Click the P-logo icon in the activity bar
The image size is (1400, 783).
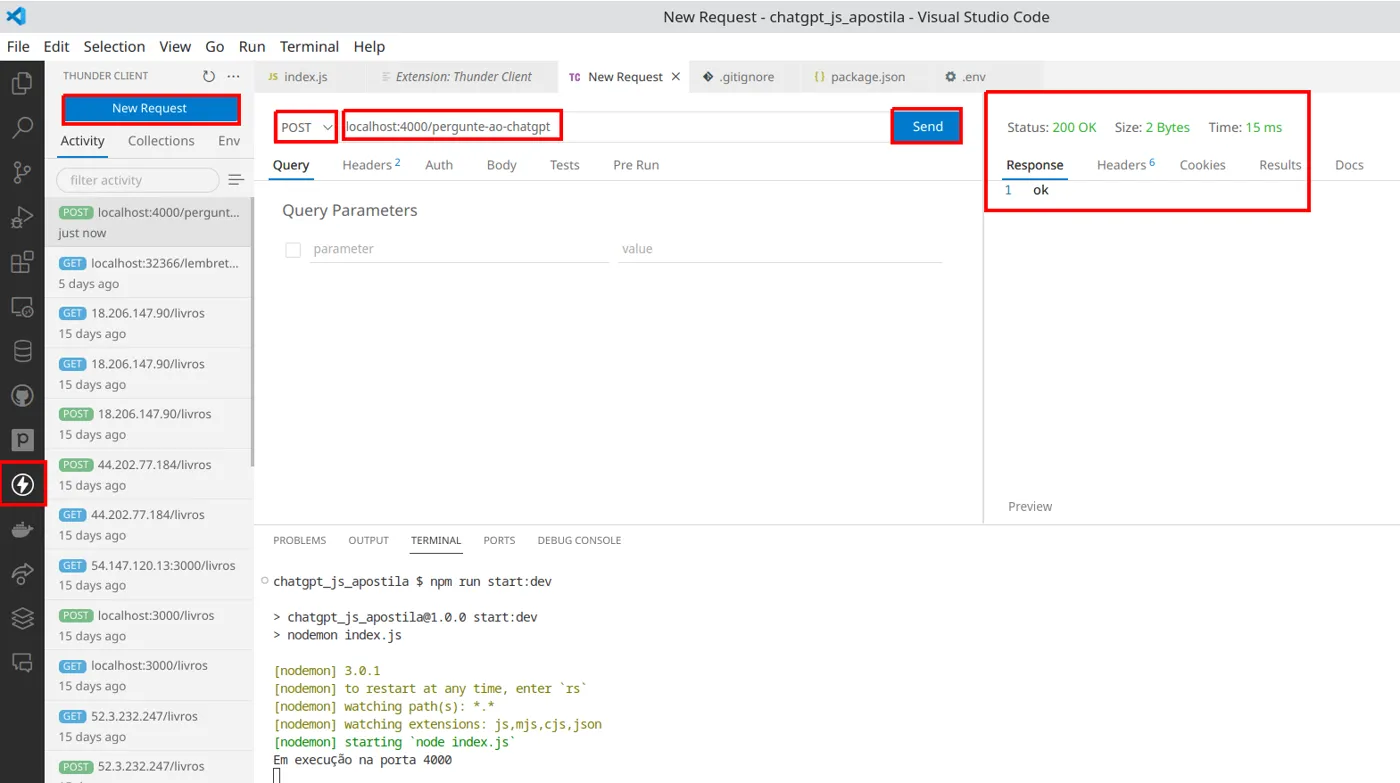point(22,440)
